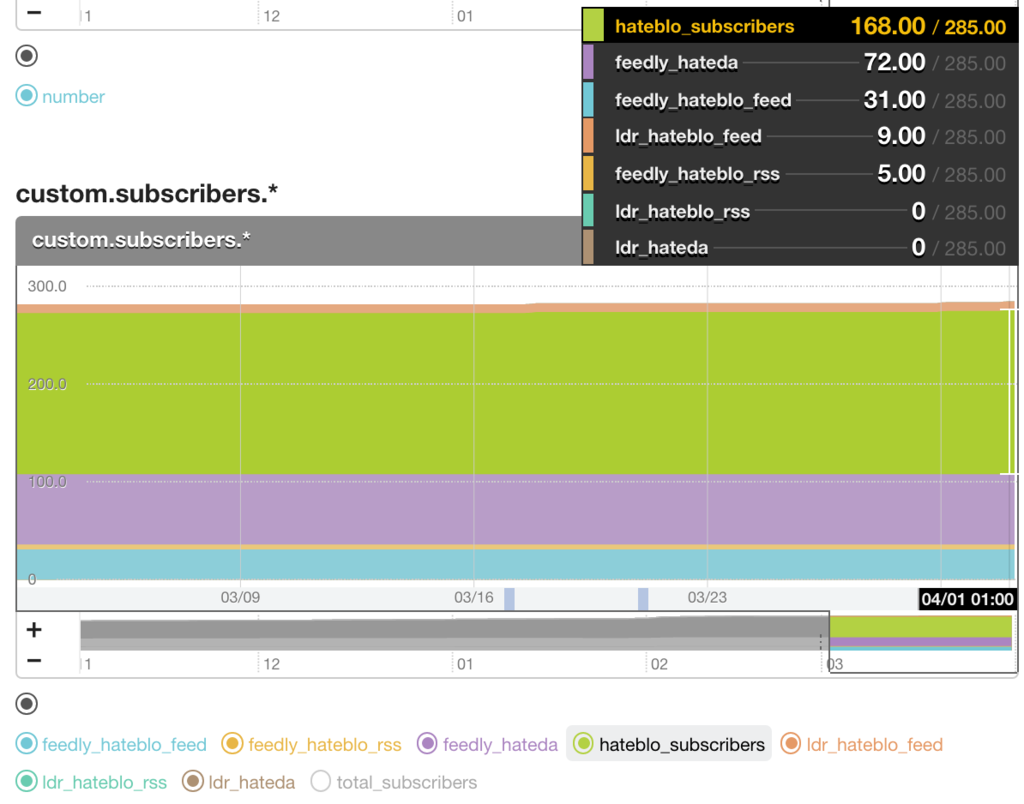The image size is (1024, 804).
Task: Click the ldr_hateblo_rss label in the tooltip
Action: point(682,212)
